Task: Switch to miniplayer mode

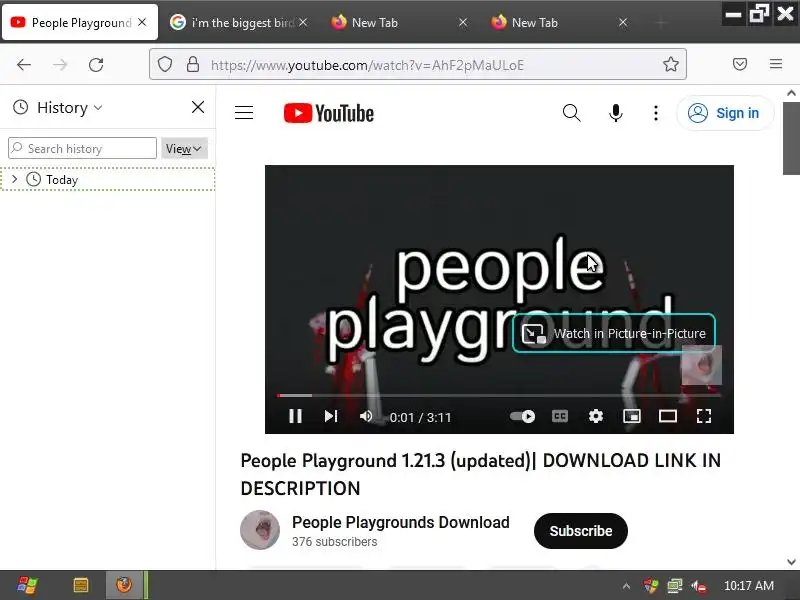Action: click(x=632, y=416)
